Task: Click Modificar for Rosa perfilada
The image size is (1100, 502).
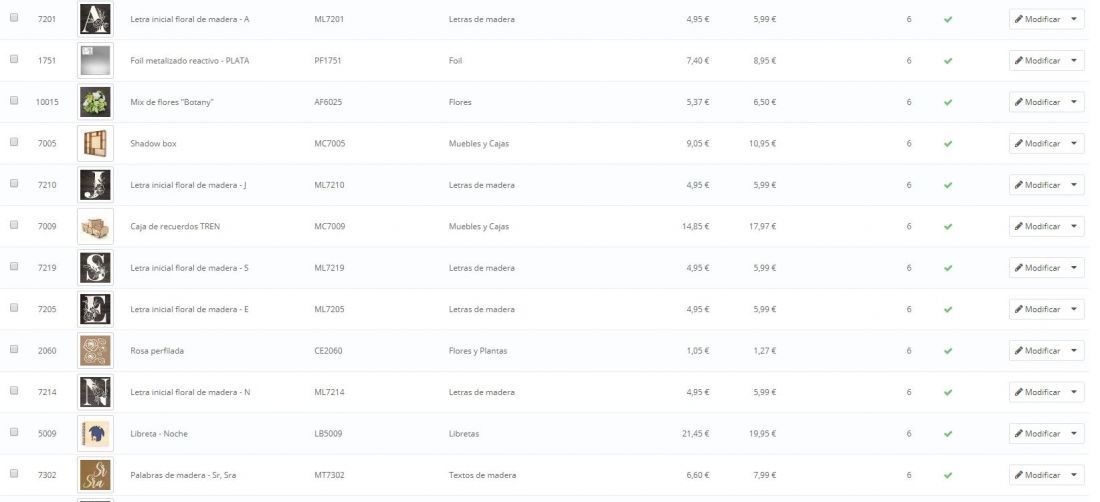Action: click(1038, 351)
